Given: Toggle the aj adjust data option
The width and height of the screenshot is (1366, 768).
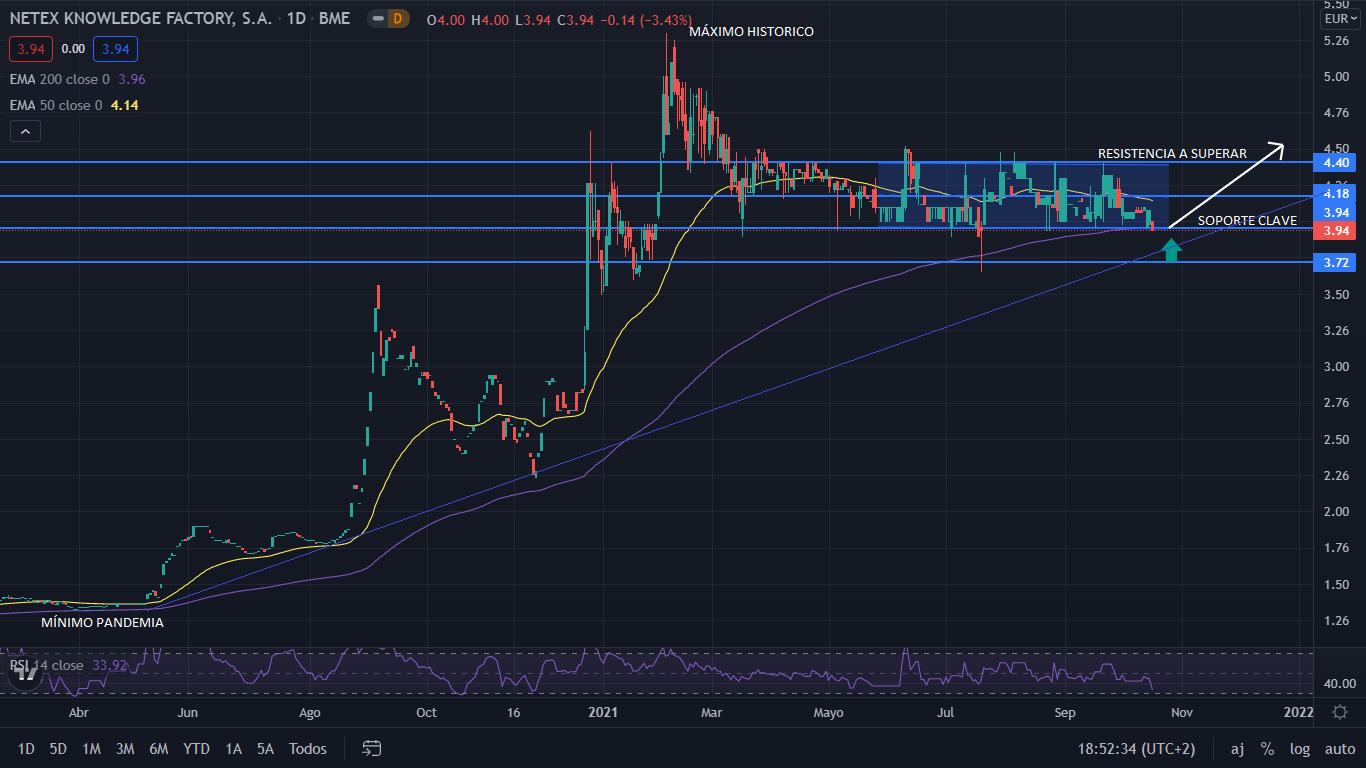Looking at the screenshot, I should (1237, 748).
